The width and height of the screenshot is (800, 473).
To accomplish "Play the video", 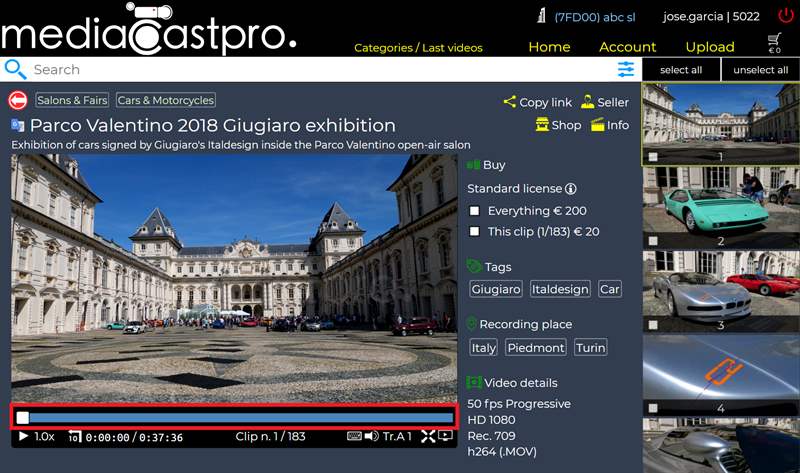I will tap(23, 436).
